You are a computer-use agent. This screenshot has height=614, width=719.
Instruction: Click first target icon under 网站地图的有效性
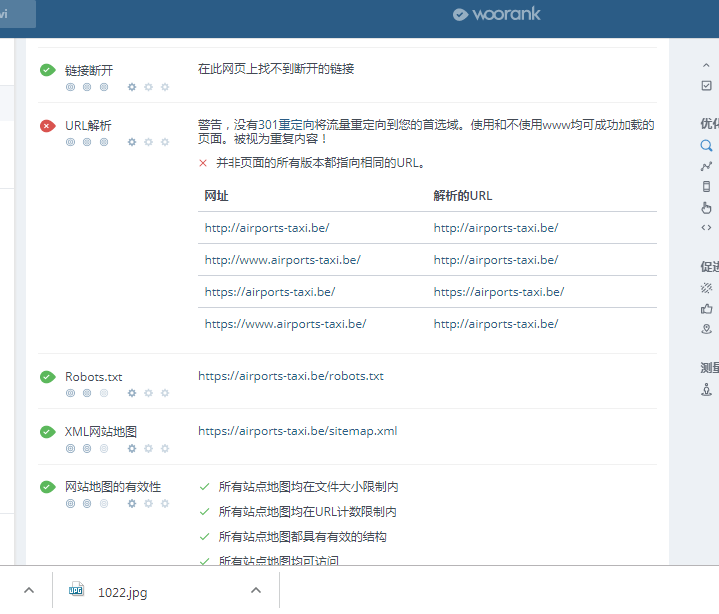(x=70, y=503)
